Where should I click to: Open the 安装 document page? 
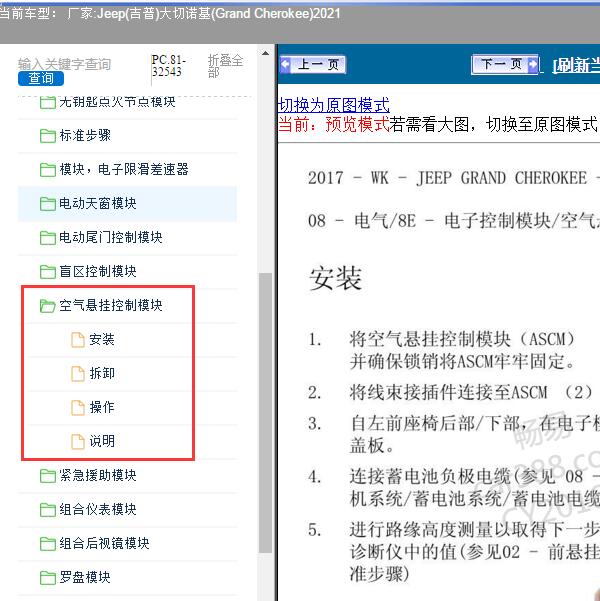tap(102, 340)
